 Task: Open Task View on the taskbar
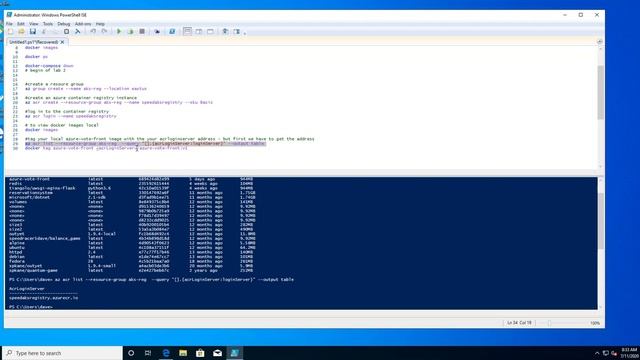(x=148, y=353)
